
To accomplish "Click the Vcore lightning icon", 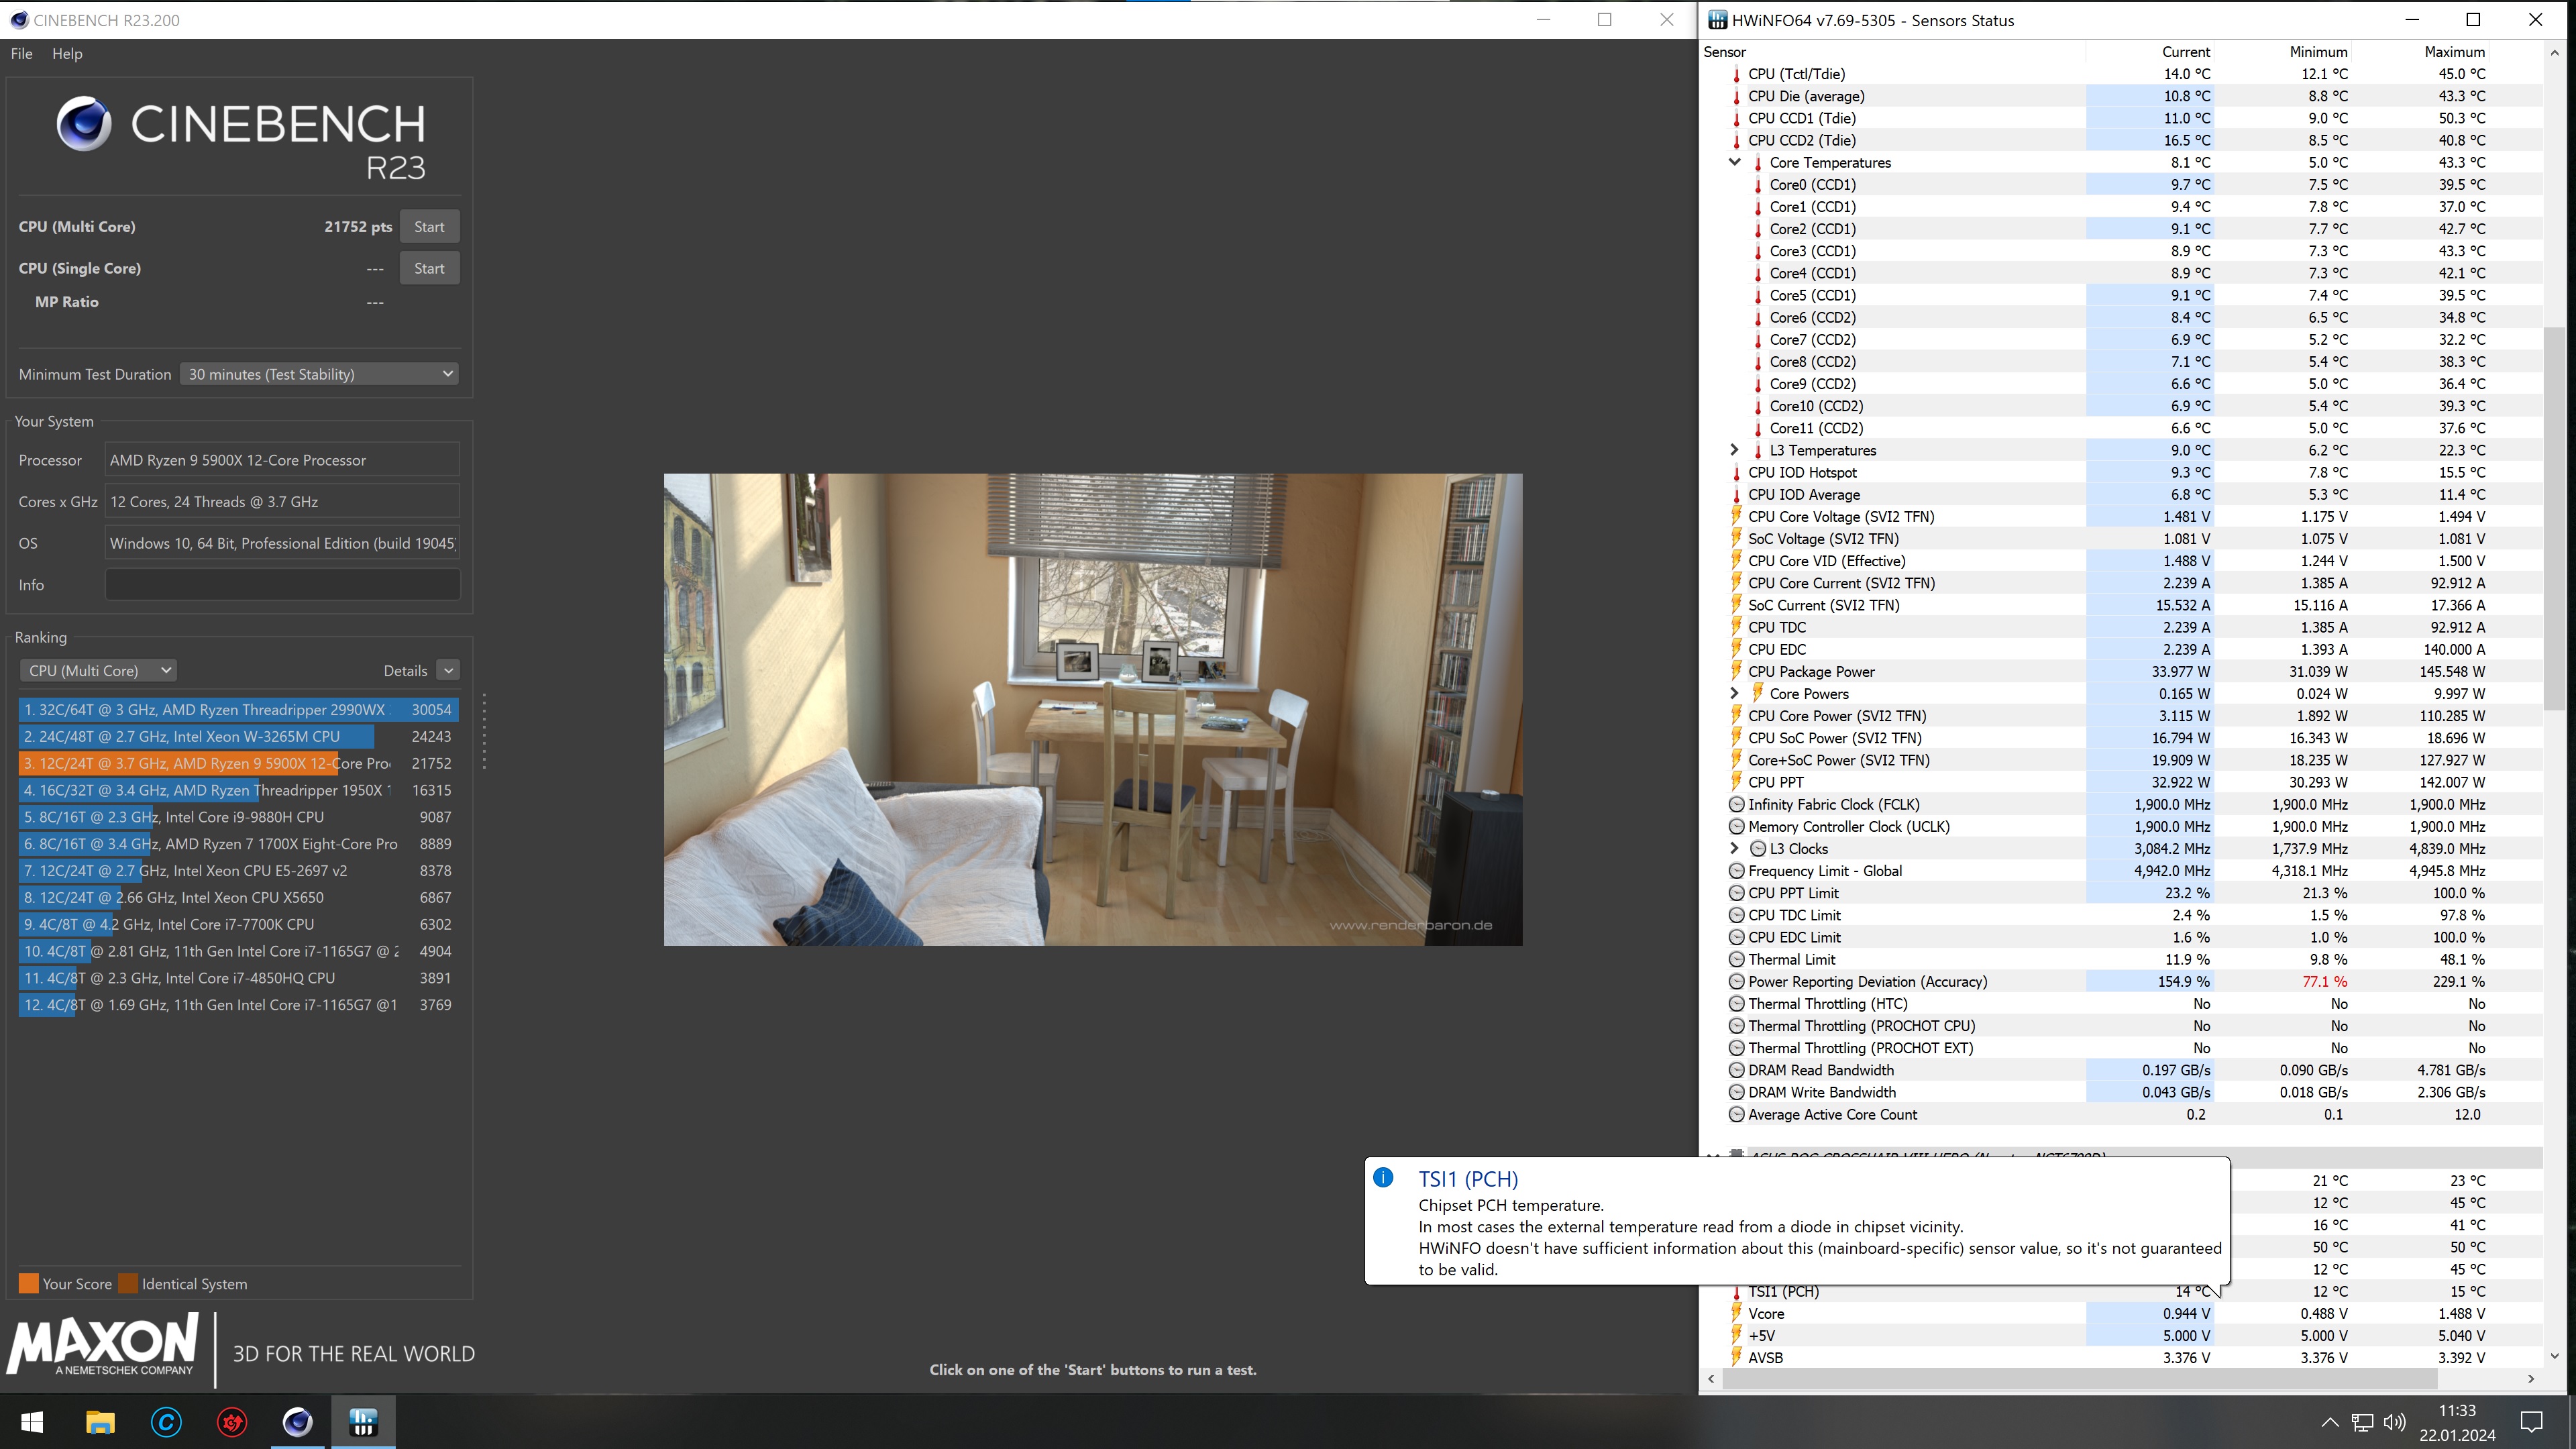I will 1736,1314.
